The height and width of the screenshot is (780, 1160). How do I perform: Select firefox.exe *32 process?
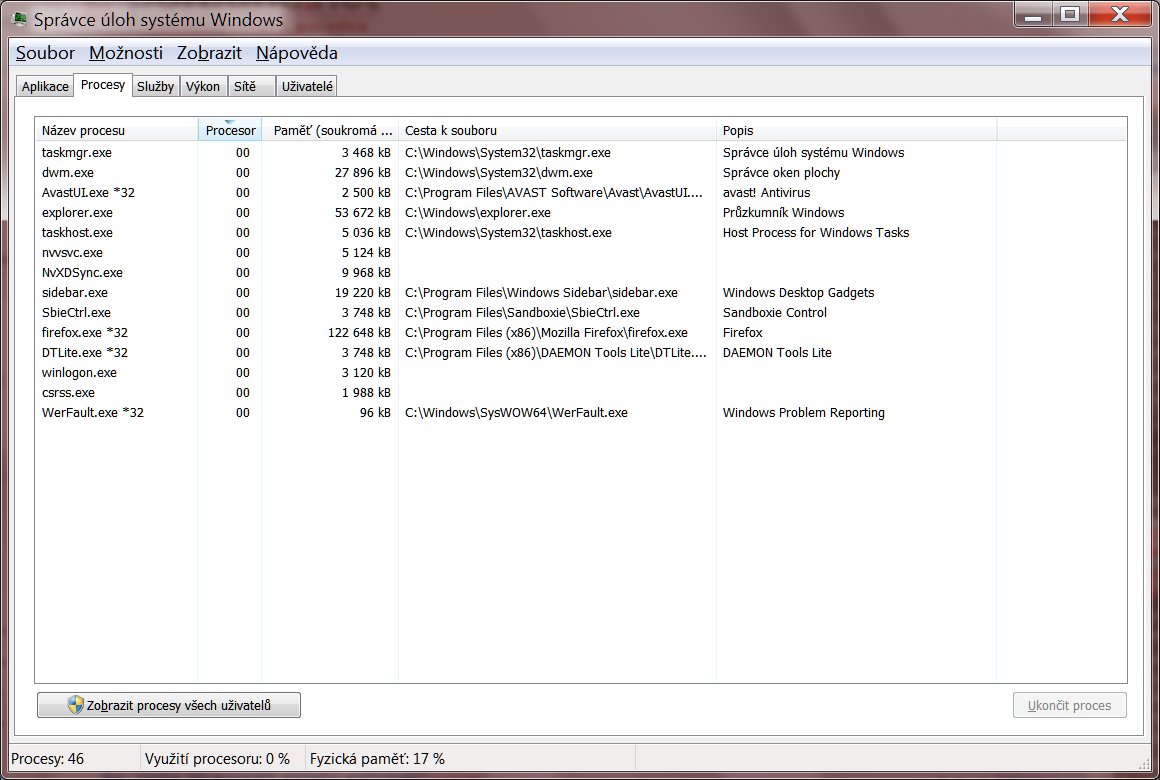[x=581, y=332]
